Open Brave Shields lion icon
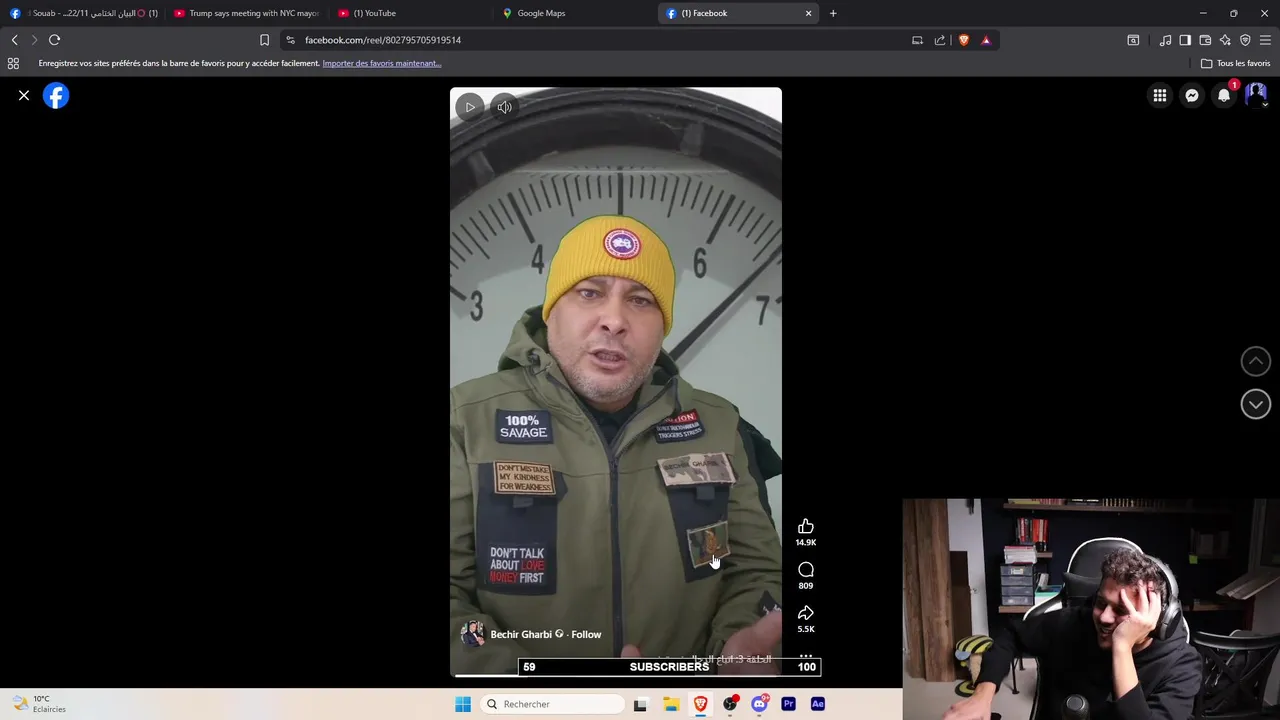1280x720 pixels. tap(964, 40)
